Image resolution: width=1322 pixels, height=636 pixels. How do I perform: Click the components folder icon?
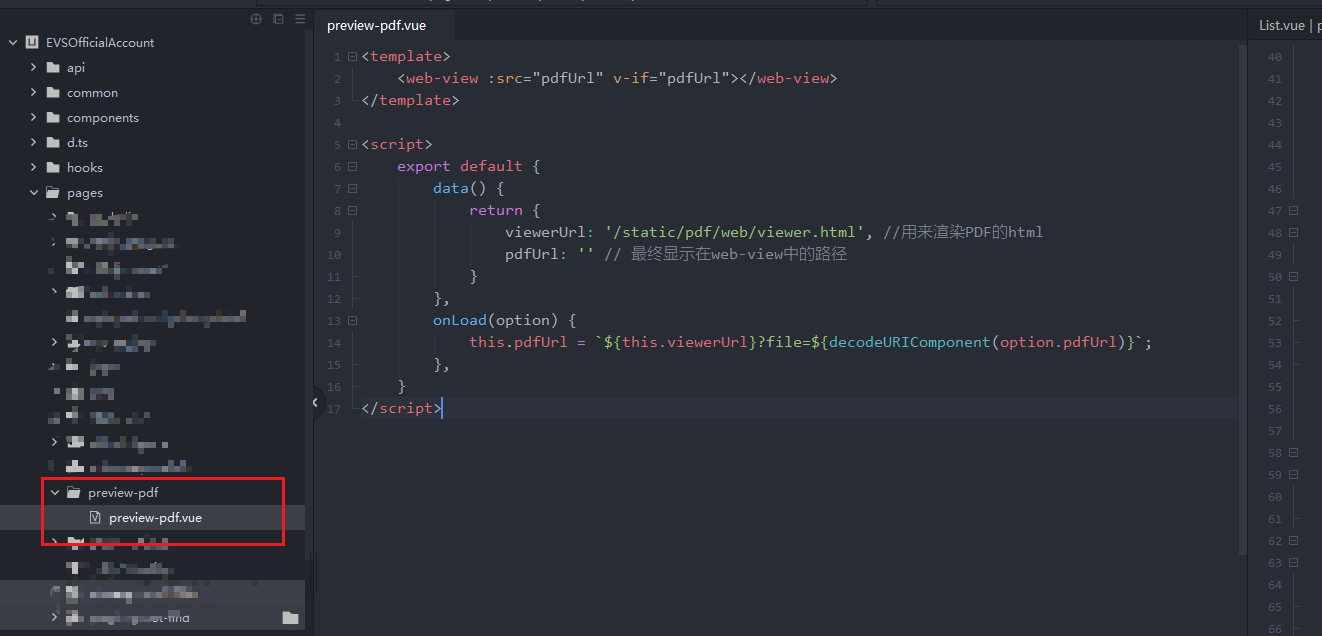tap(53, 118)
